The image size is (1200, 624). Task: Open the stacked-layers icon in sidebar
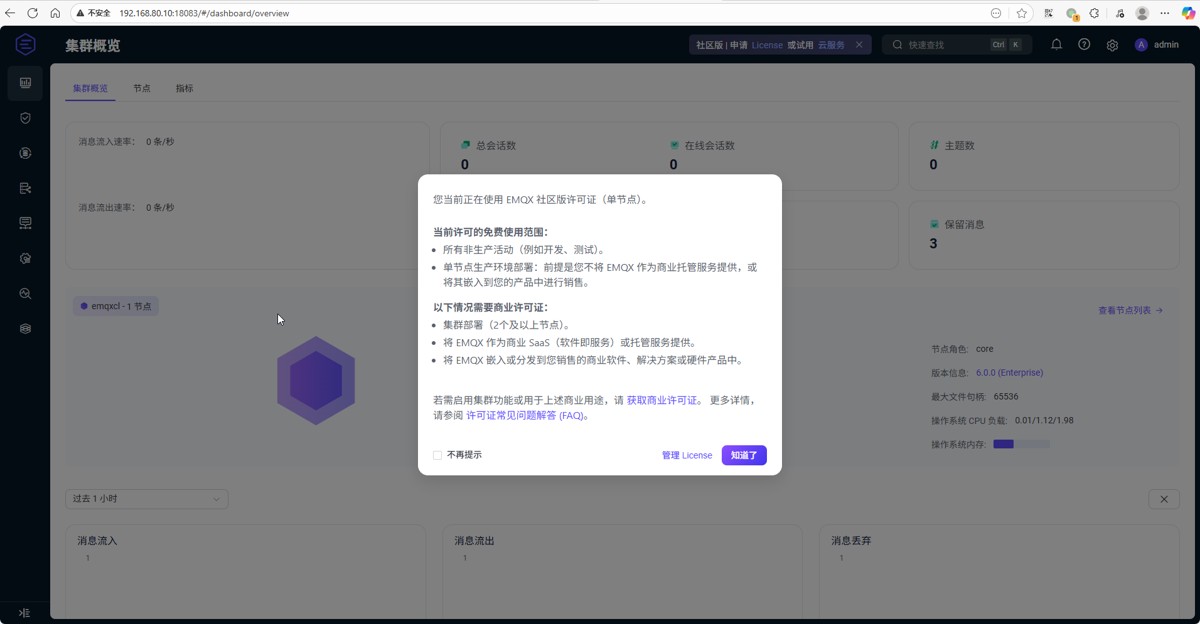26,328
